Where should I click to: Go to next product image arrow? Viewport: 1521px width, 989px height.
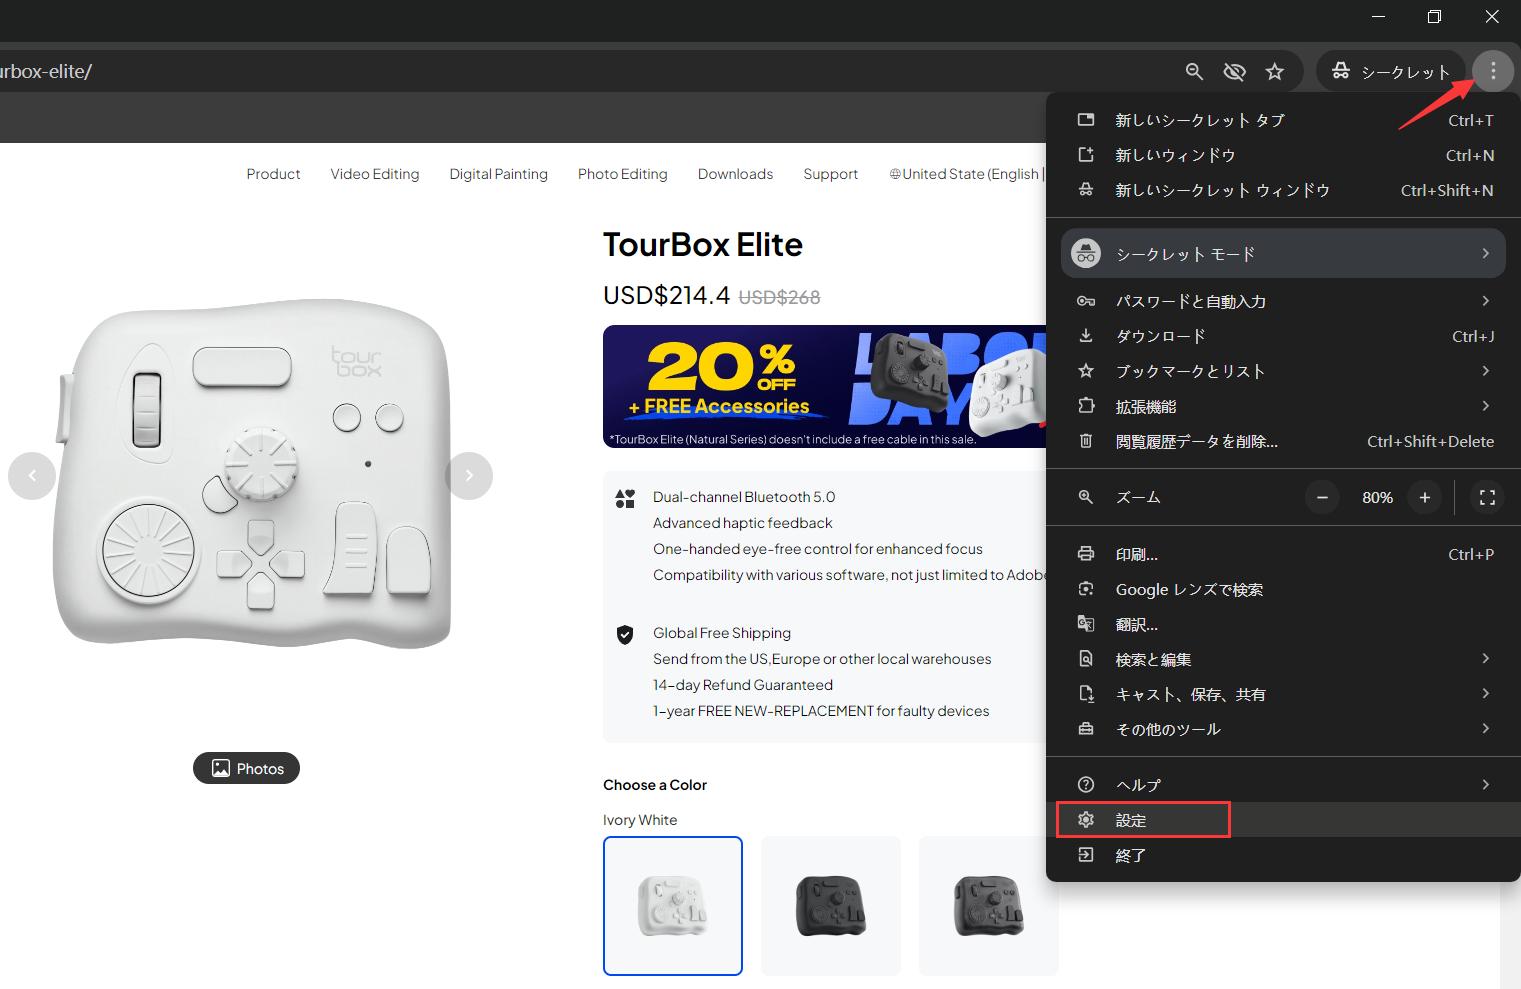[x=469, y=476]
